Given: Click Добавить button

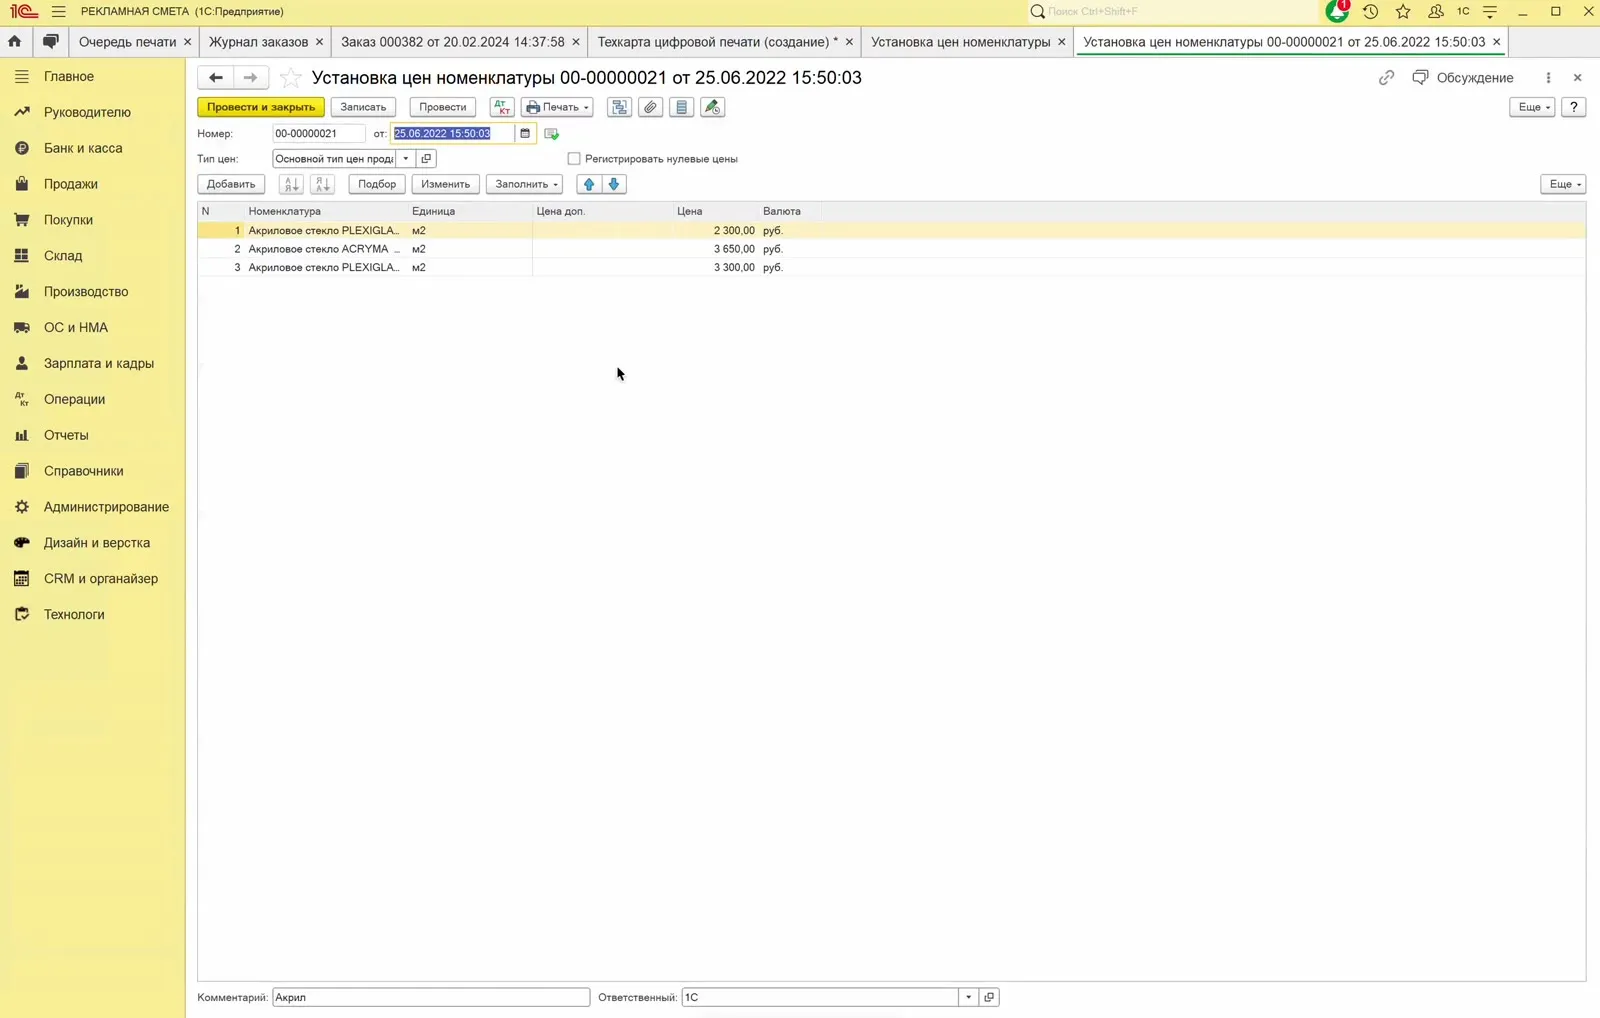Looking at the screenshot, I should (231, 184).
